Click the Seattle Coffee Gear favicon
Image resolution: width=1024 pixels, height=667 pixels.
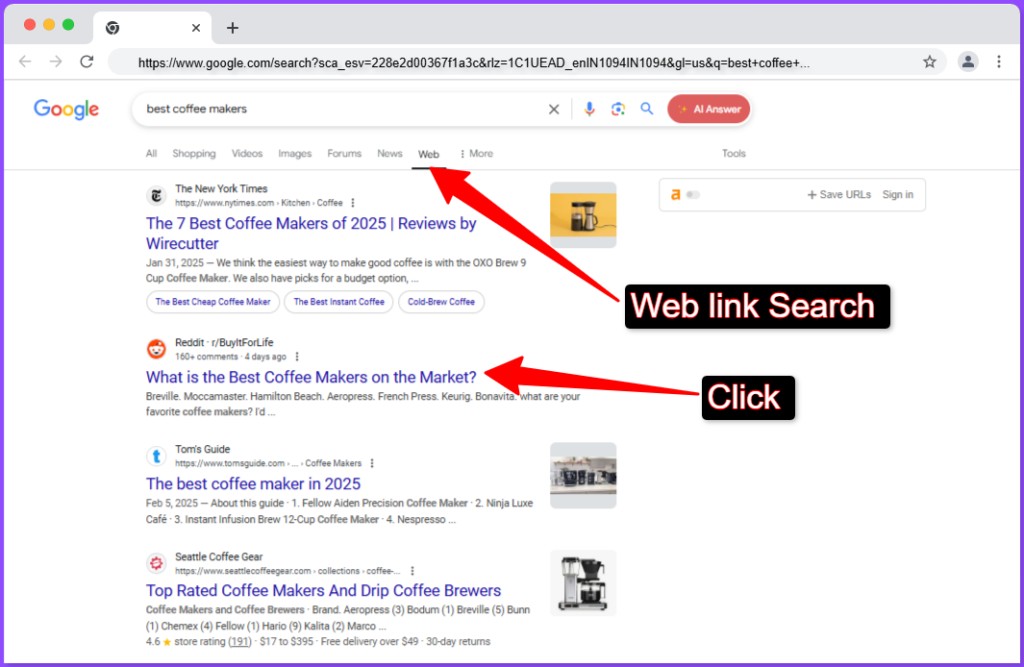pyautogui.click(x=156, y=563)
